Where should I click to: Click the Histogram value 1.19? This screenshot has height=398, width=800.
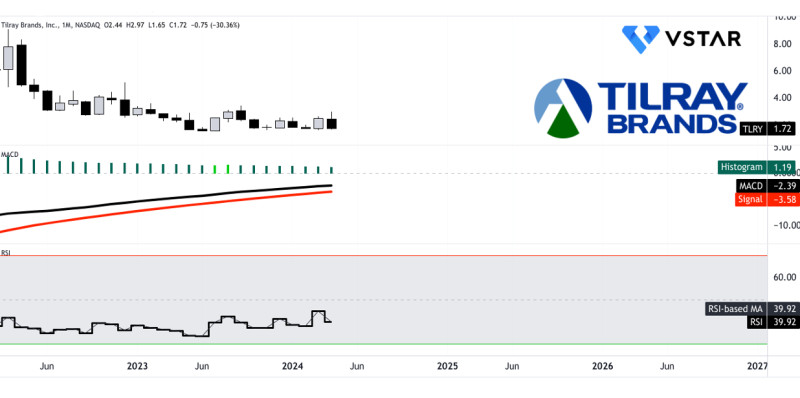(x=781, y=167)
